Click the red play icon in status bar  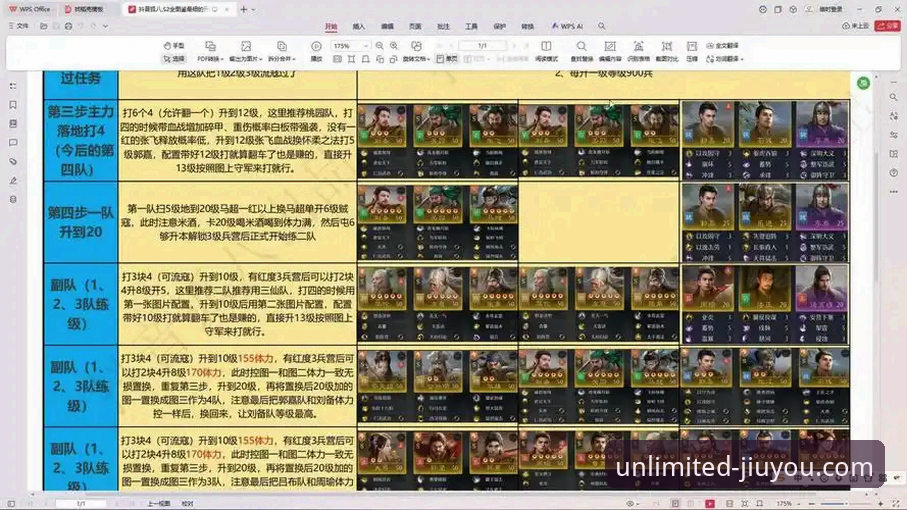[710, 504]
